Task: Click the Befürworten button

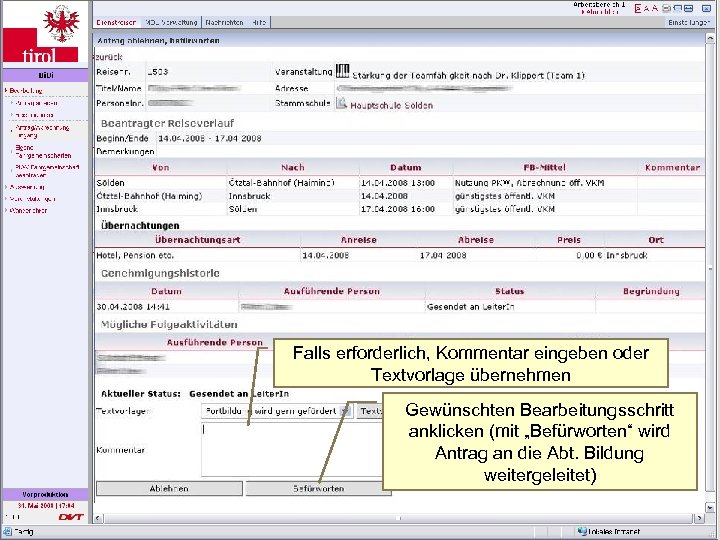Action: (318, 489)
